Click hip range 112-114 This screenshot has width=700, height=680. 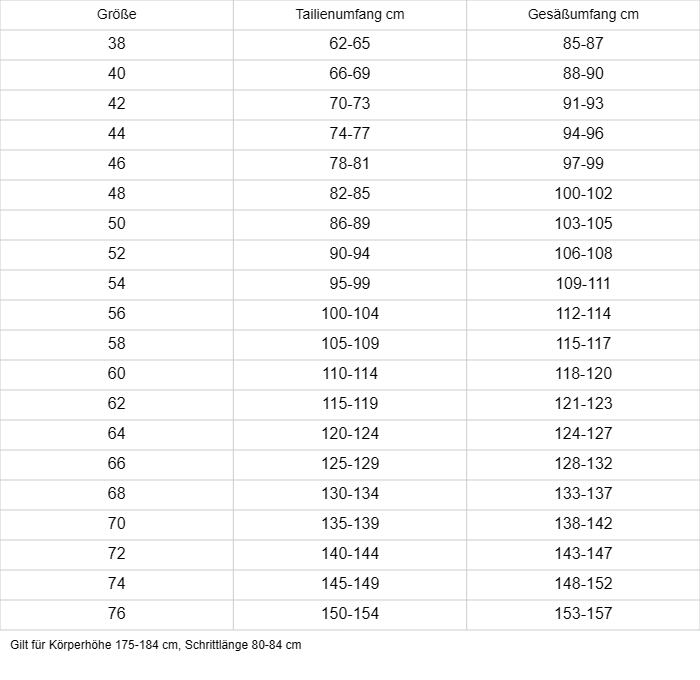tap(583, 314)
